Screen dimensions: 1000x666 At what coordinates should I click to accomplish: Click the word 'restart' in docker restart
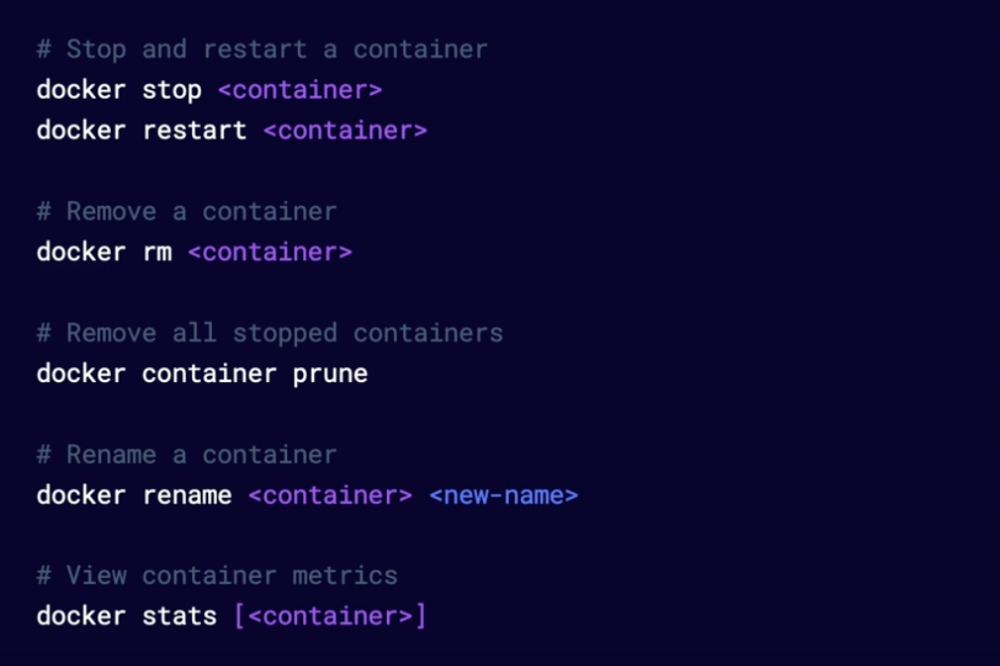[195, 131]
